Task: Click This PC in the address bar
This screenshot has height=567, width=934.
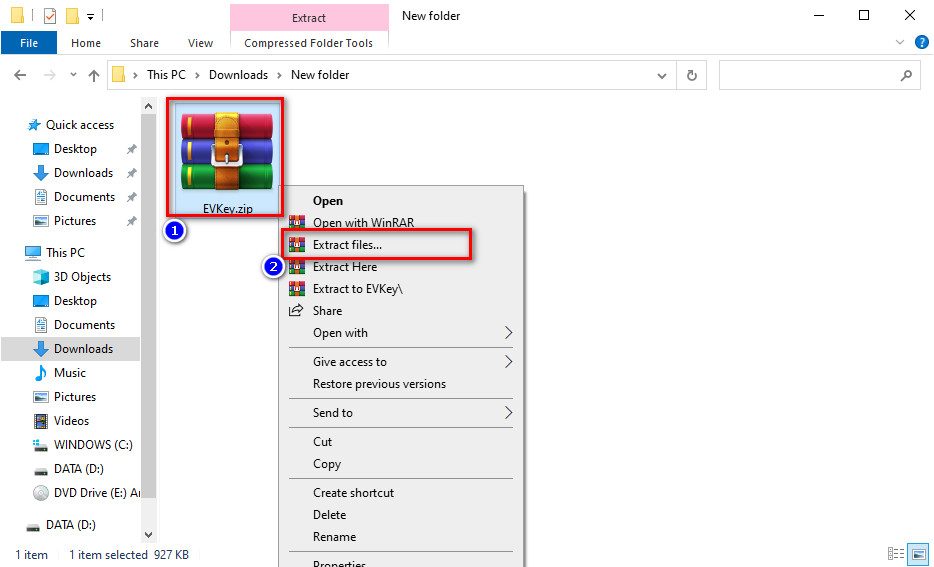Action: click(x=166, y=75)
